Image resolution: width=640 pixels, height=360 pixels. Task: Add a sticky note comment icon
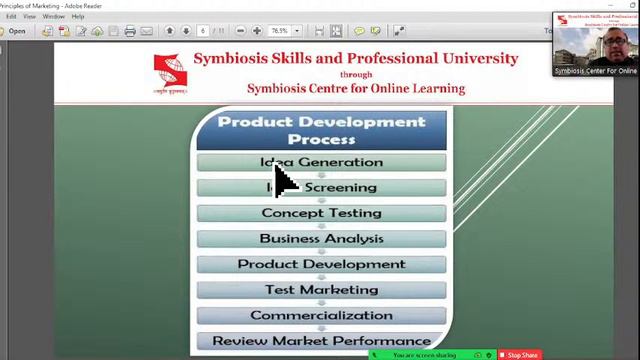pos(359,31)
